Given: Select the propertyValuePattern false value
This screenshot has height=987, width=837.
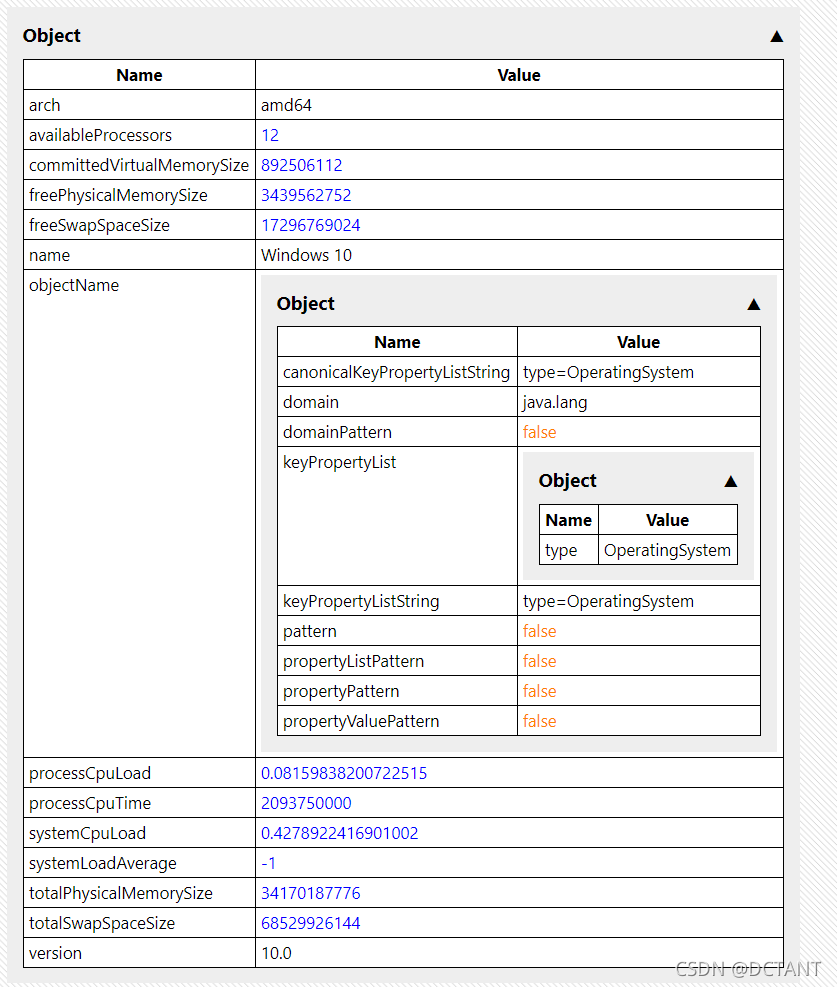Looking at the screenshot, I should (539, 721).
